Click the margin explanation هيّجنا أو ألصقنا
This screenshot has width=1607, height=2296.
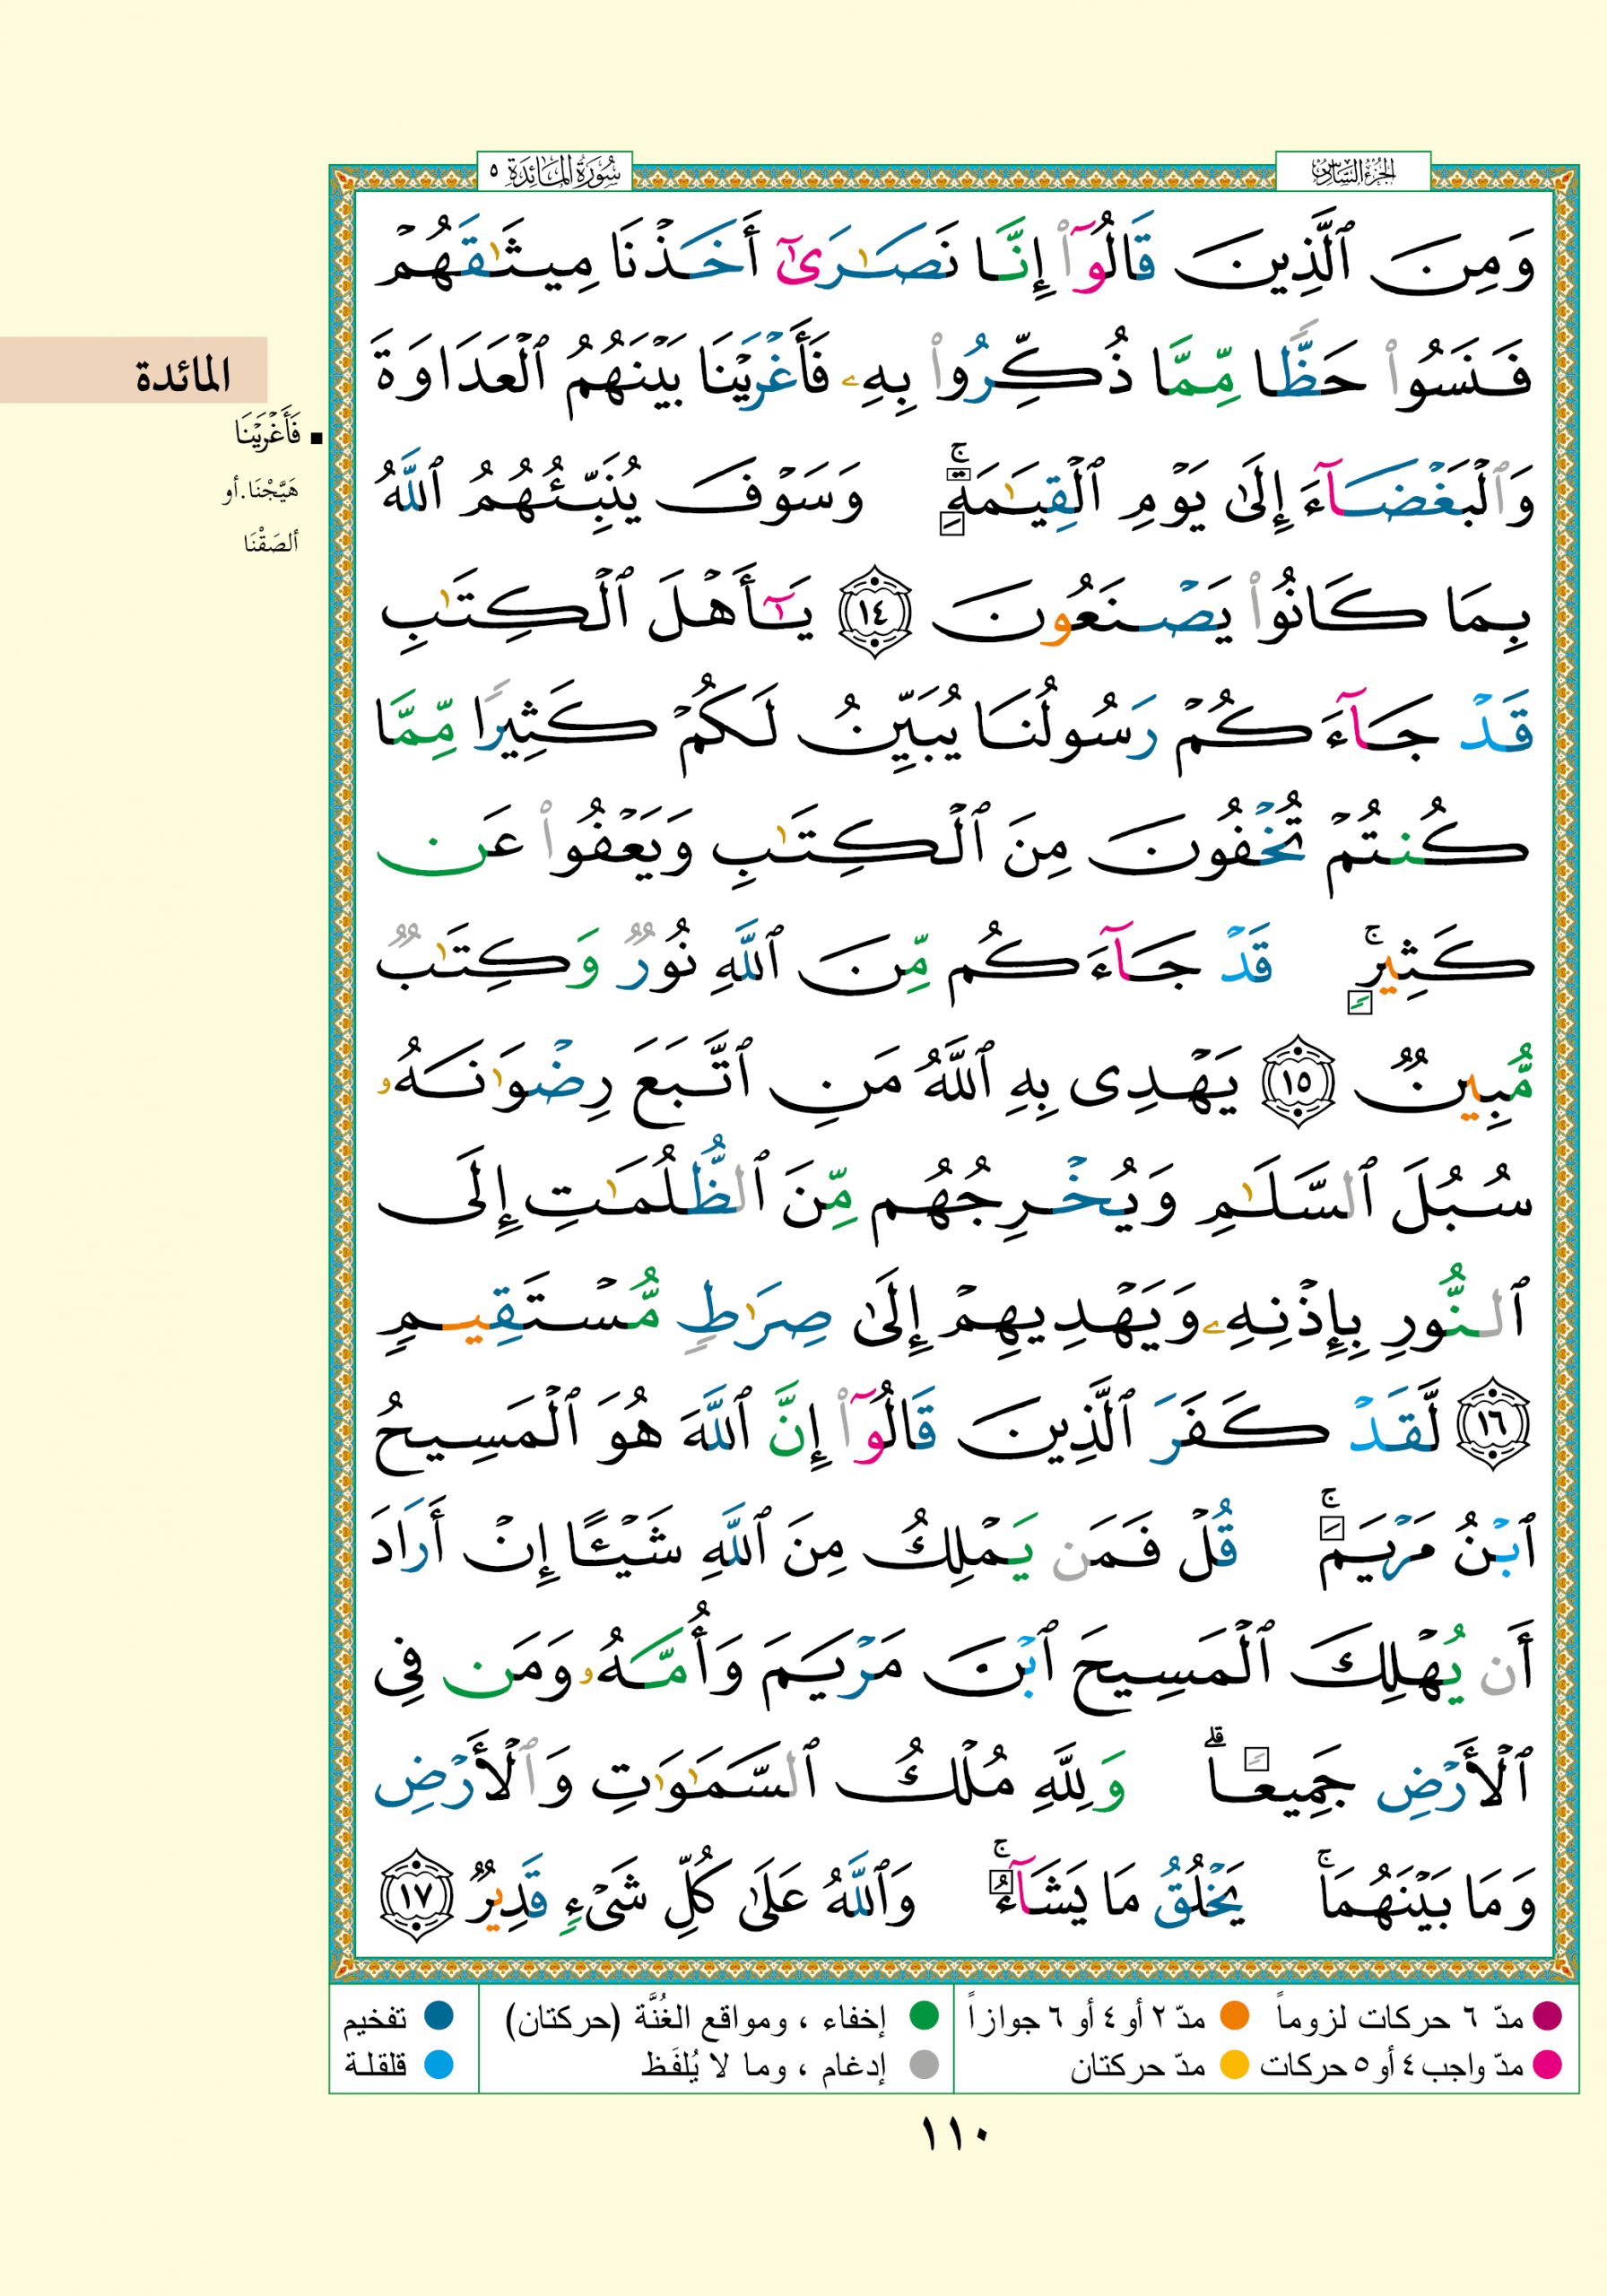coord(264,516)
